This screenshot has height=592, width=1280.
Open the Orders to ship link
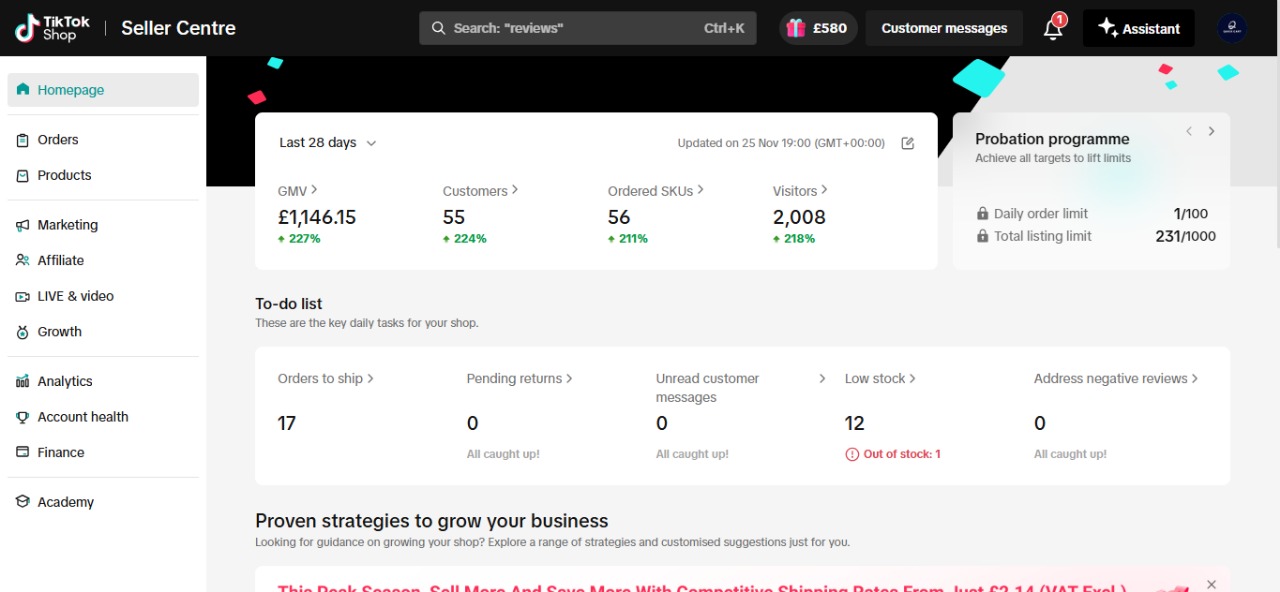pos(326,378)
